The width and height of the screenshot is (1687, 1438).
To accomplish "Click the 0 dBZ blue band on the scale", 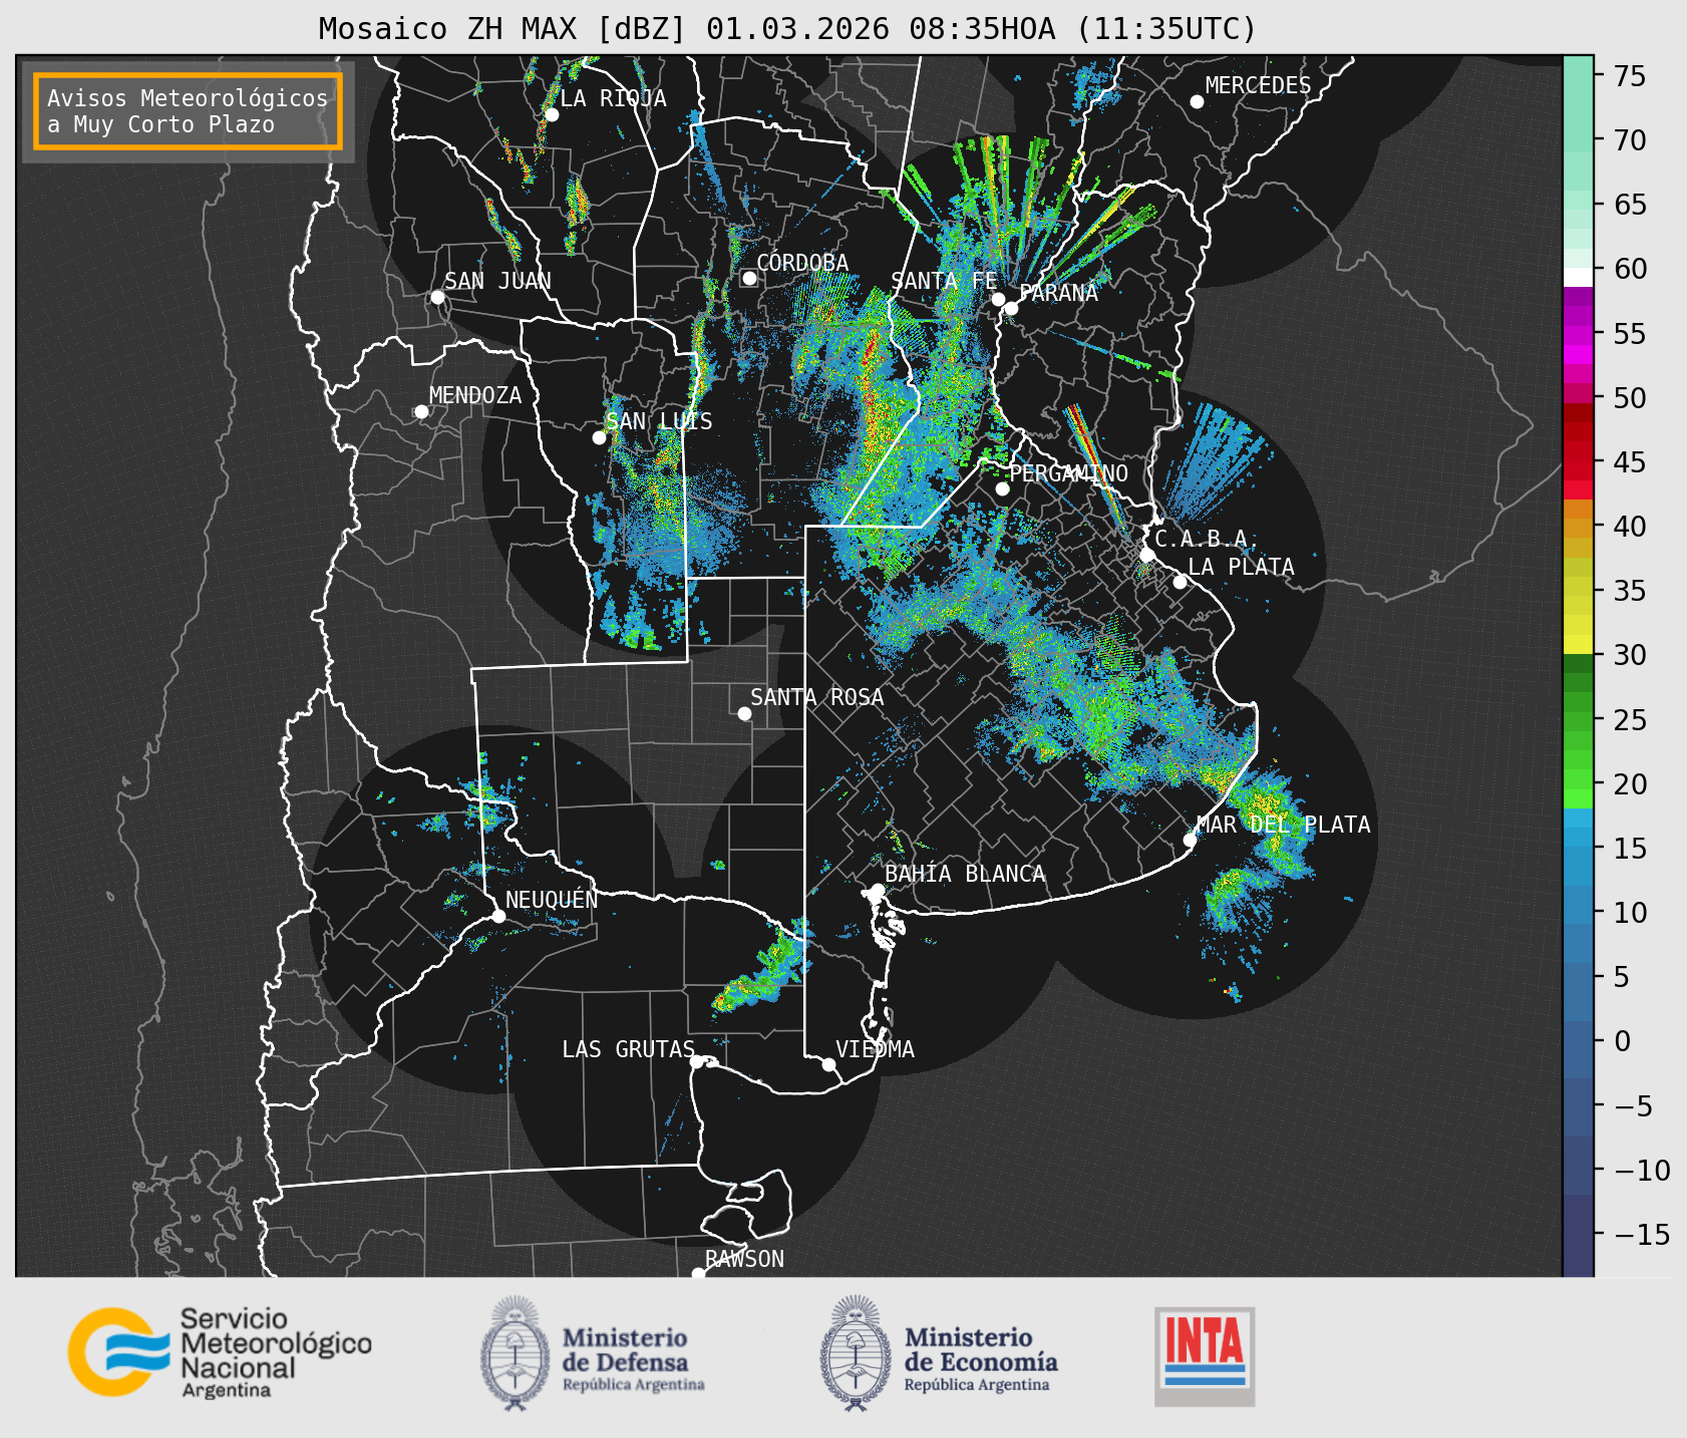I will point(1577,1041).
